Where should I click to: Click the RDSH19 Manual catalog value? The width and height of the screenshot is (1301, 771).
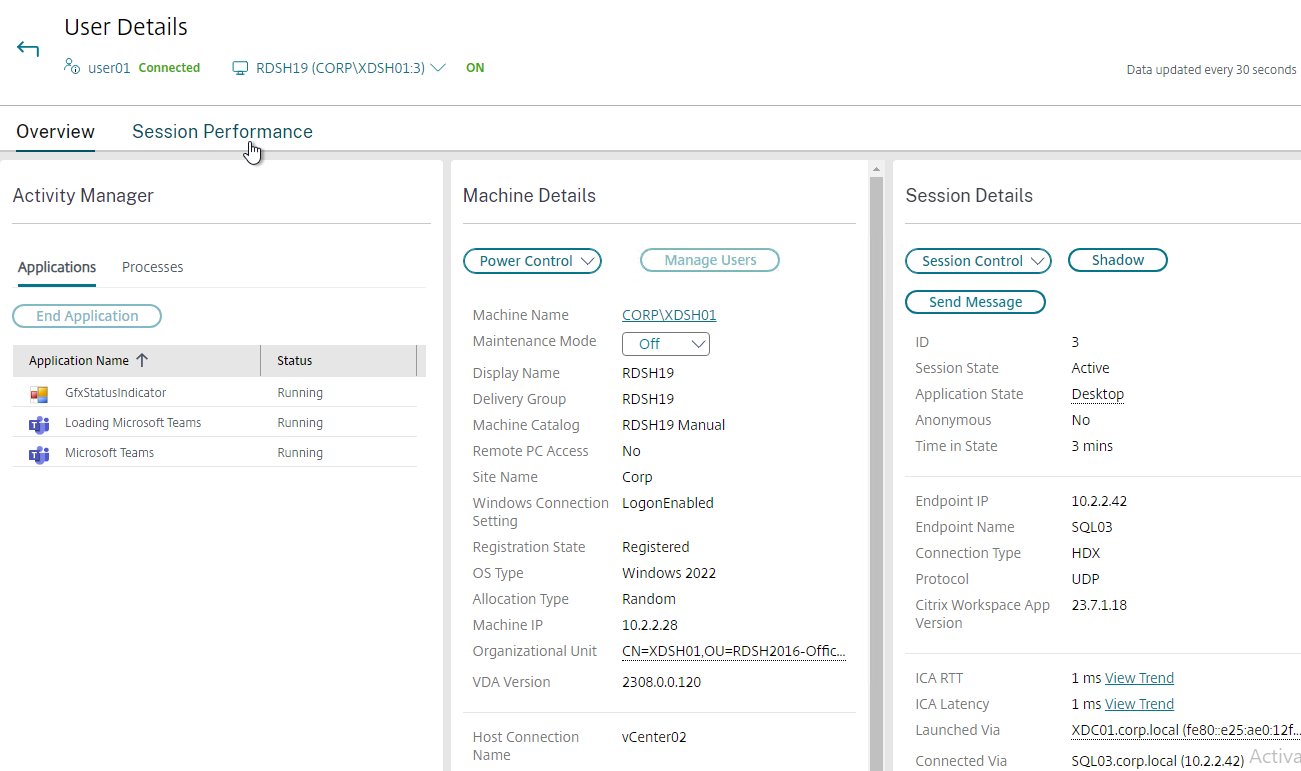pos(673,425)
